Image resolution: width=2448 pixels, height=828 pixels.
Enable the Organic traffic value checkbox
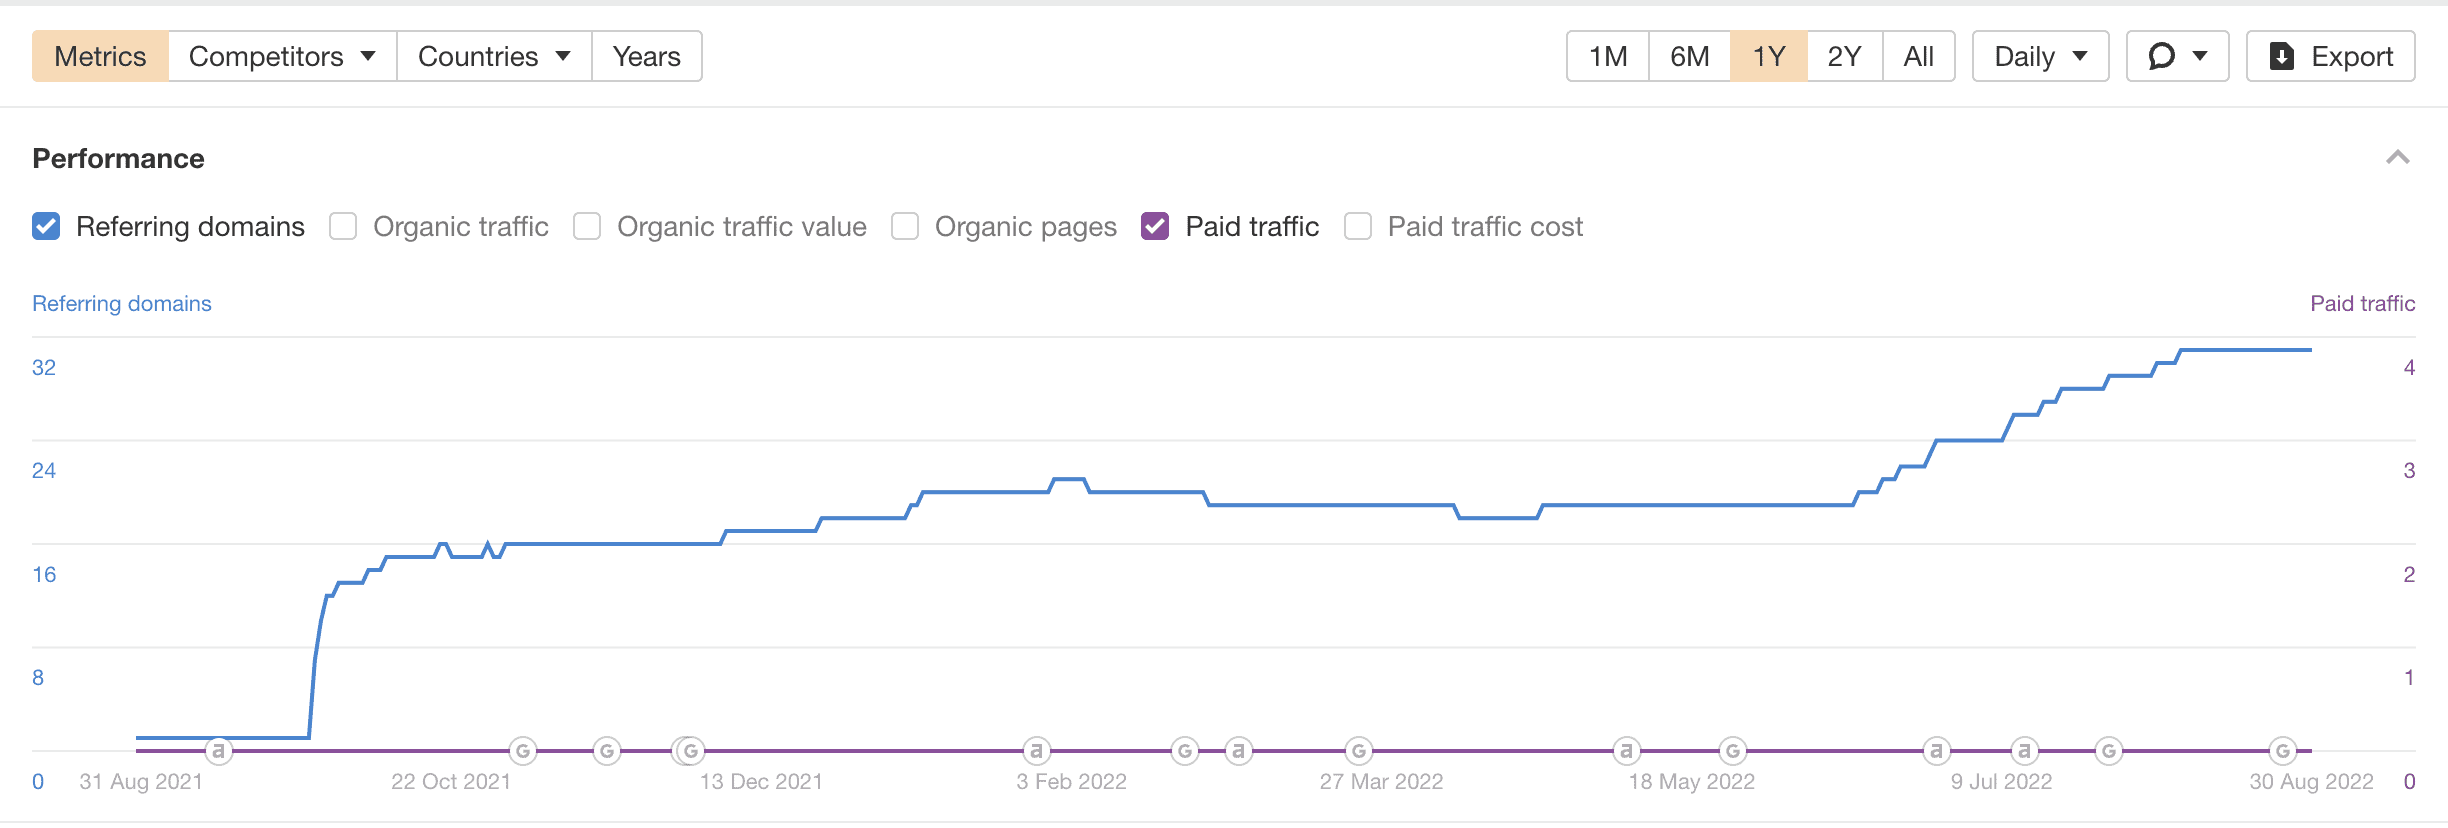(x=587, y=226)
